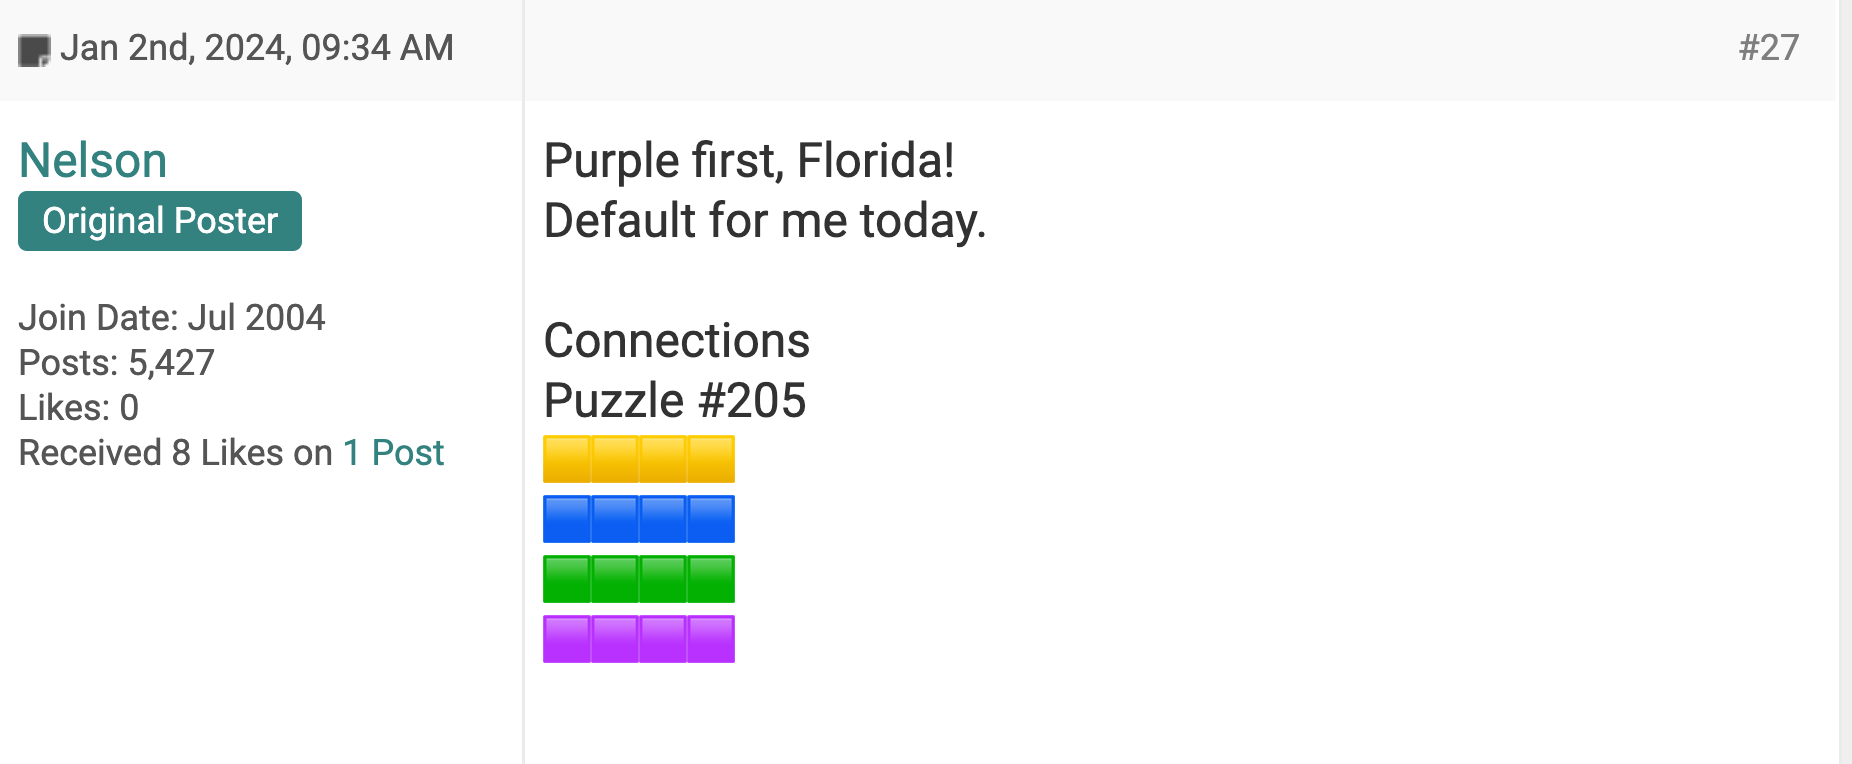This screenshot has width=1852, height=764.
Task: Open the #27 post permalink
Action: [1768, 48]
